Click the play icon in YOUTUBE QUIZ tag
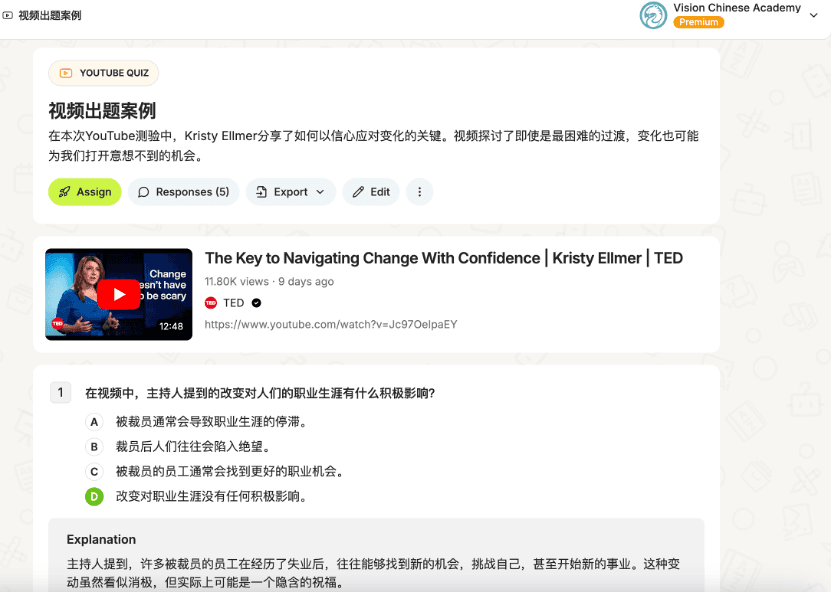The height and width of the screenshot is (592, 832). coord(66,73)
